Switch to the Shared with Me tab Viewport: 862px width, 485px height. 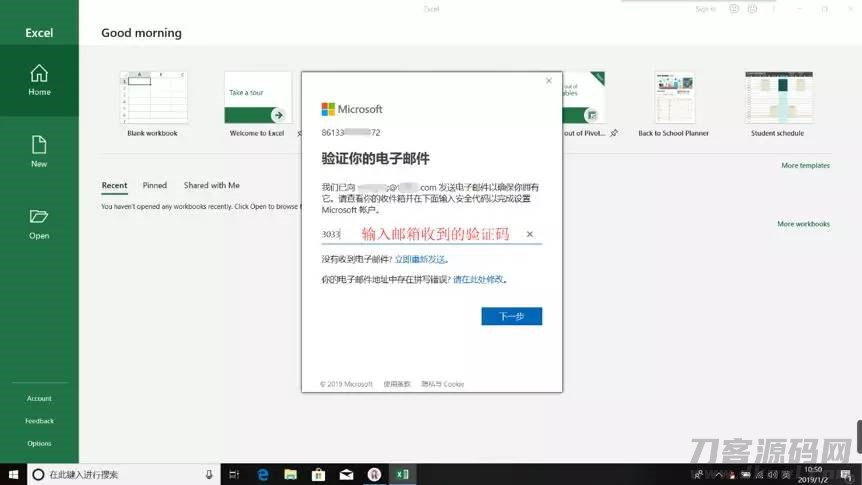tap(212, 185)
